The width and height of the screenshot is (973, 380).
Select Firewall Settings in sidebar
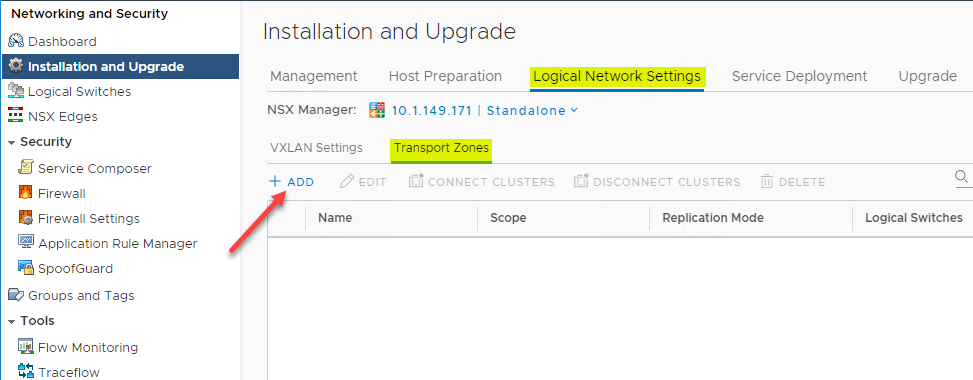[89, 219]
